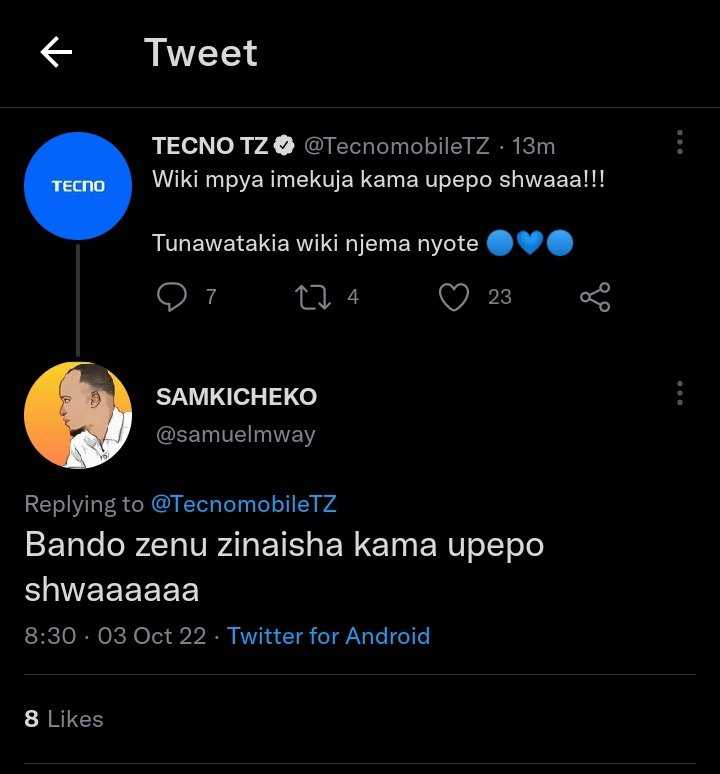Open SAMKICHEKO profile avatar
720x774 pixels.
[78, 415]
